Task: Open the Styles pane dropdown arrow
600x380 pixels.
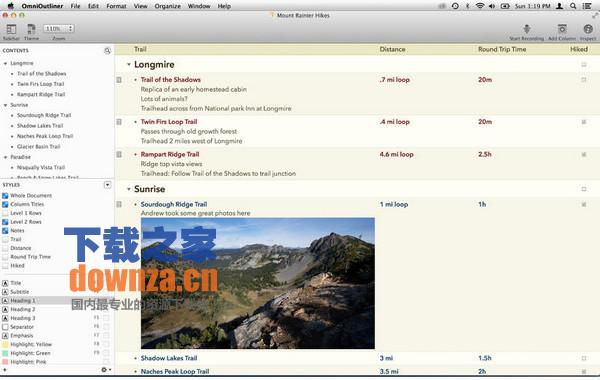Action: click(108, 185)
